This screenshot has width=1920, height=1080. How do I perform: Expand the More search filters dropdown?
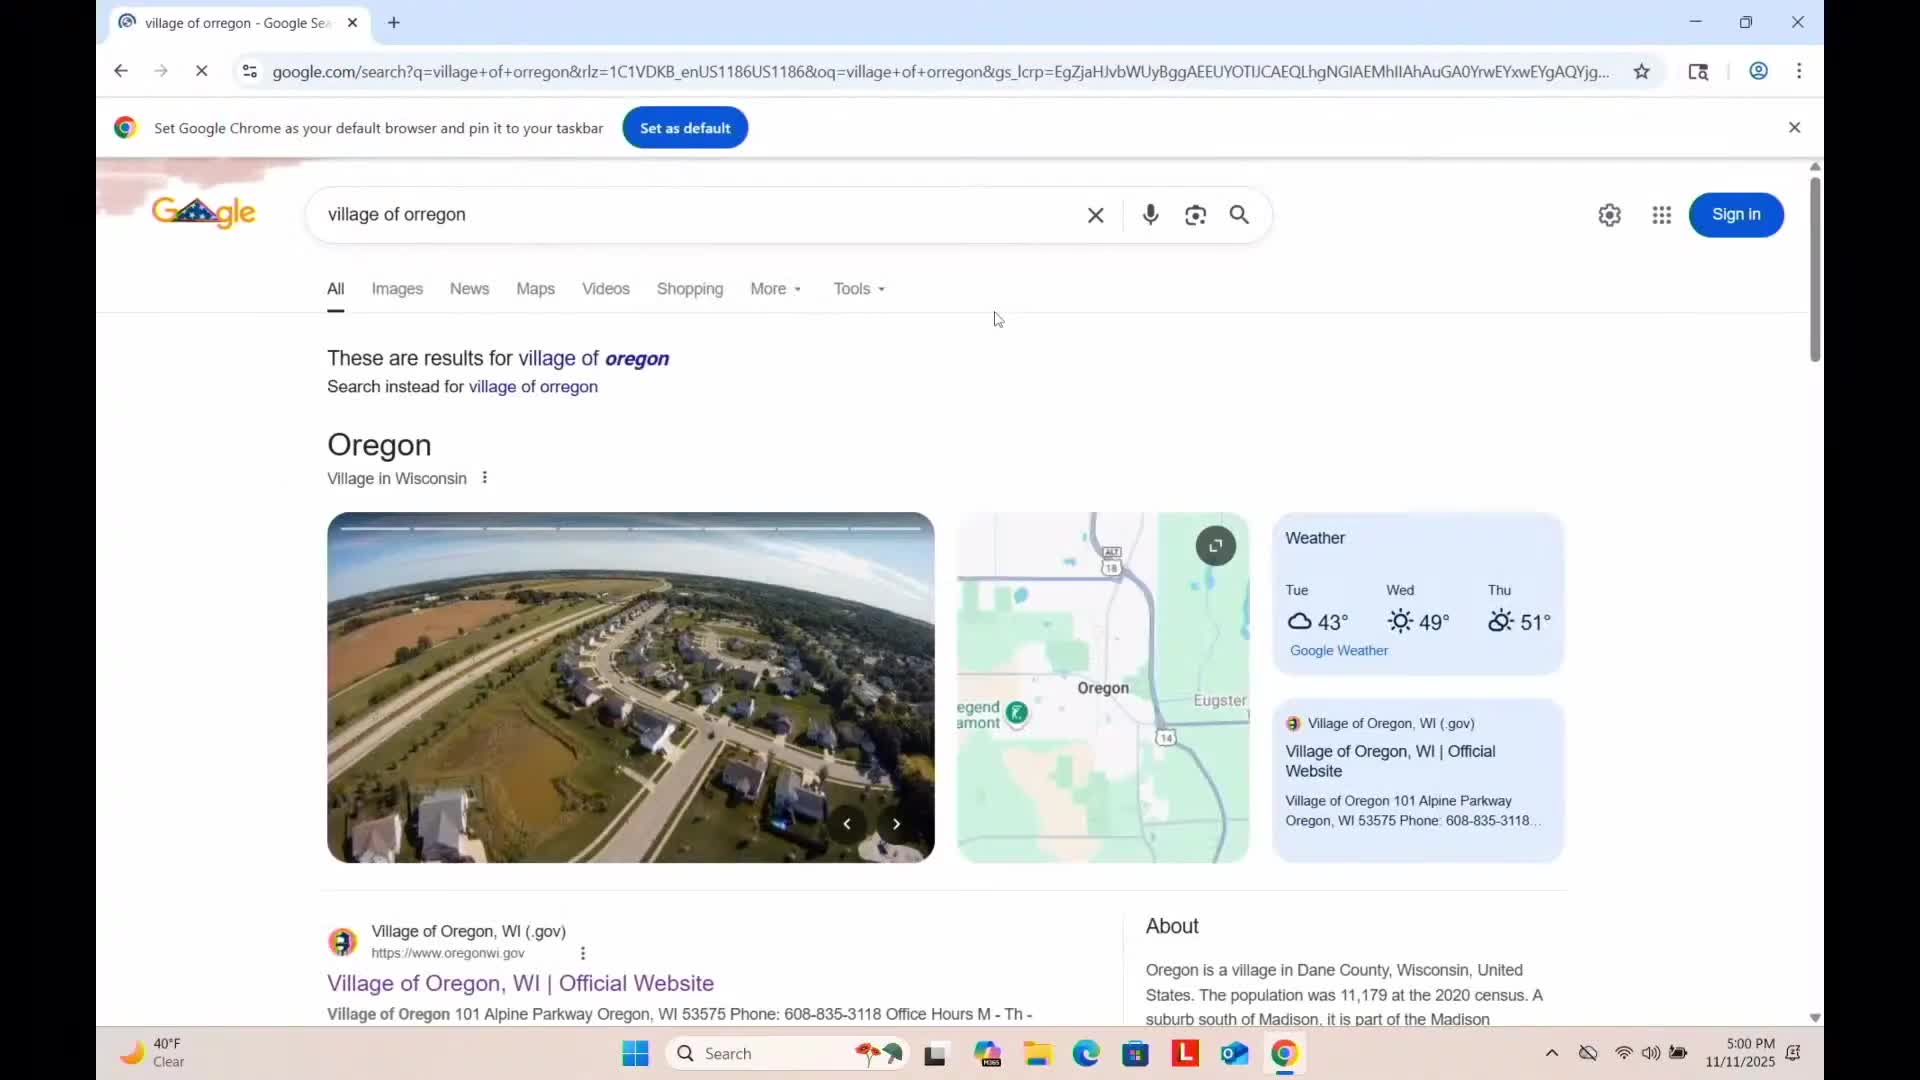click(x=776, y=289)
